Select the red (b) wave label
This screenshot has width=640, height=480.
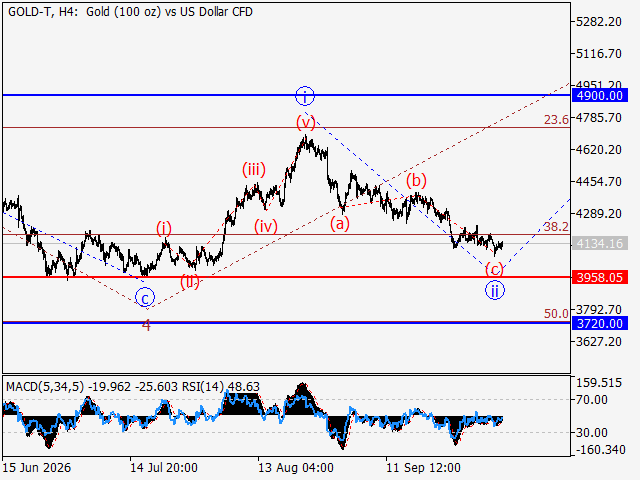coord(416,180)
